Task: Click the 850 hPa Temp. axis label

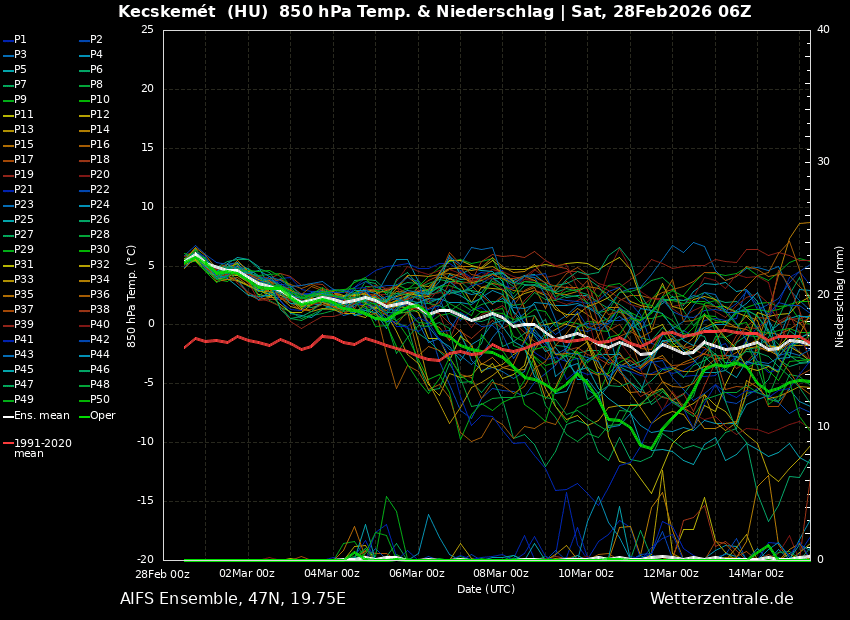Action: [132, 295]
